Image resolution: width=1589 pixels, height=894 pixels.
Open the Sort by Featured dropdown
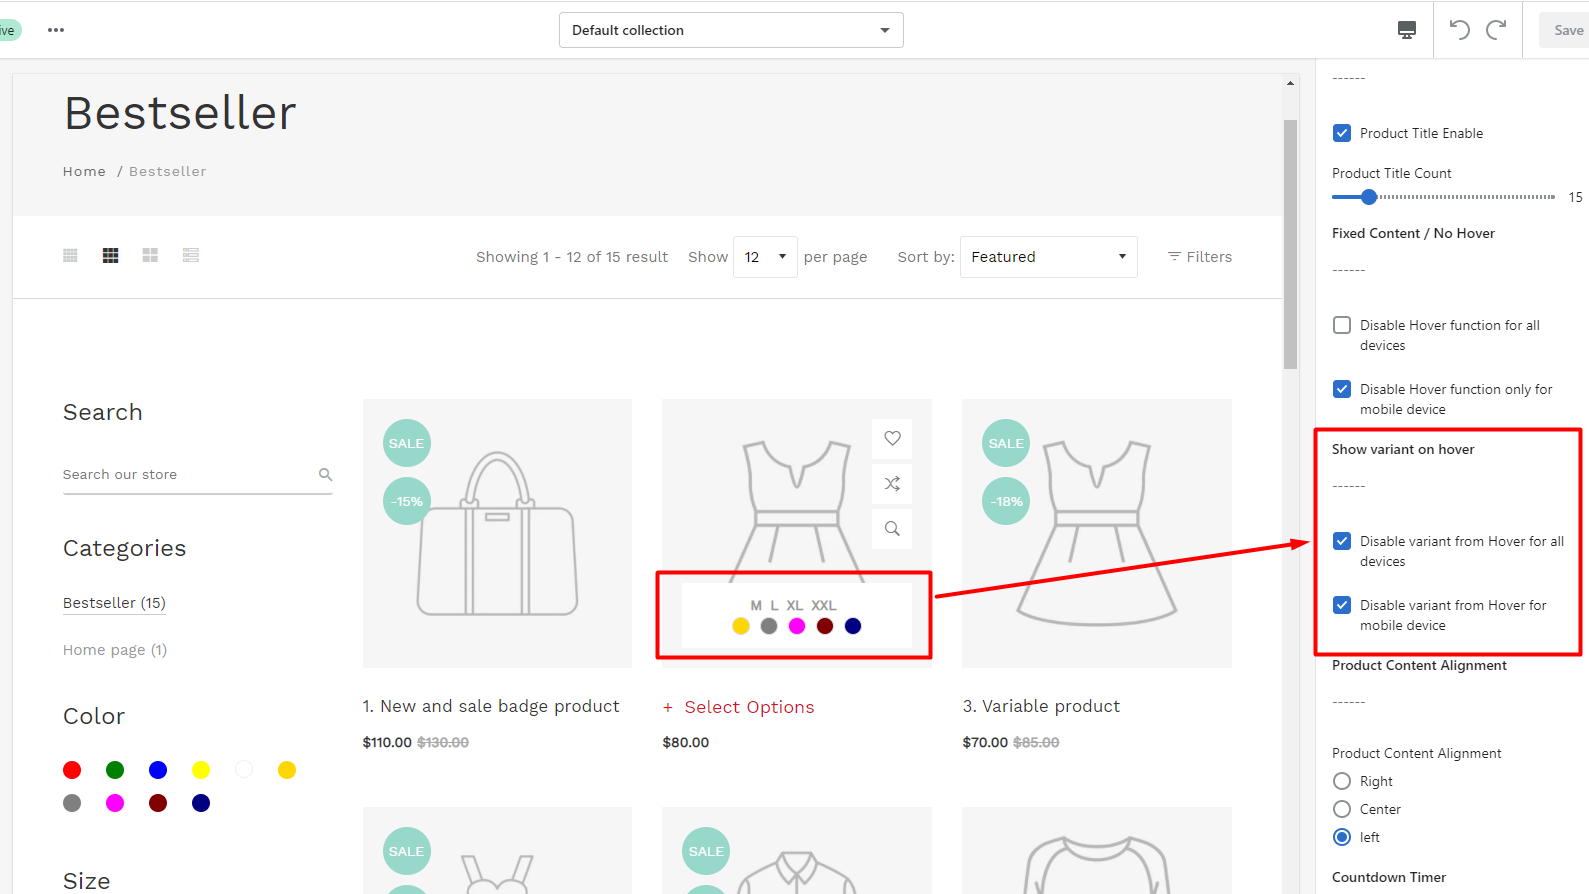[x=1048, y=257]
